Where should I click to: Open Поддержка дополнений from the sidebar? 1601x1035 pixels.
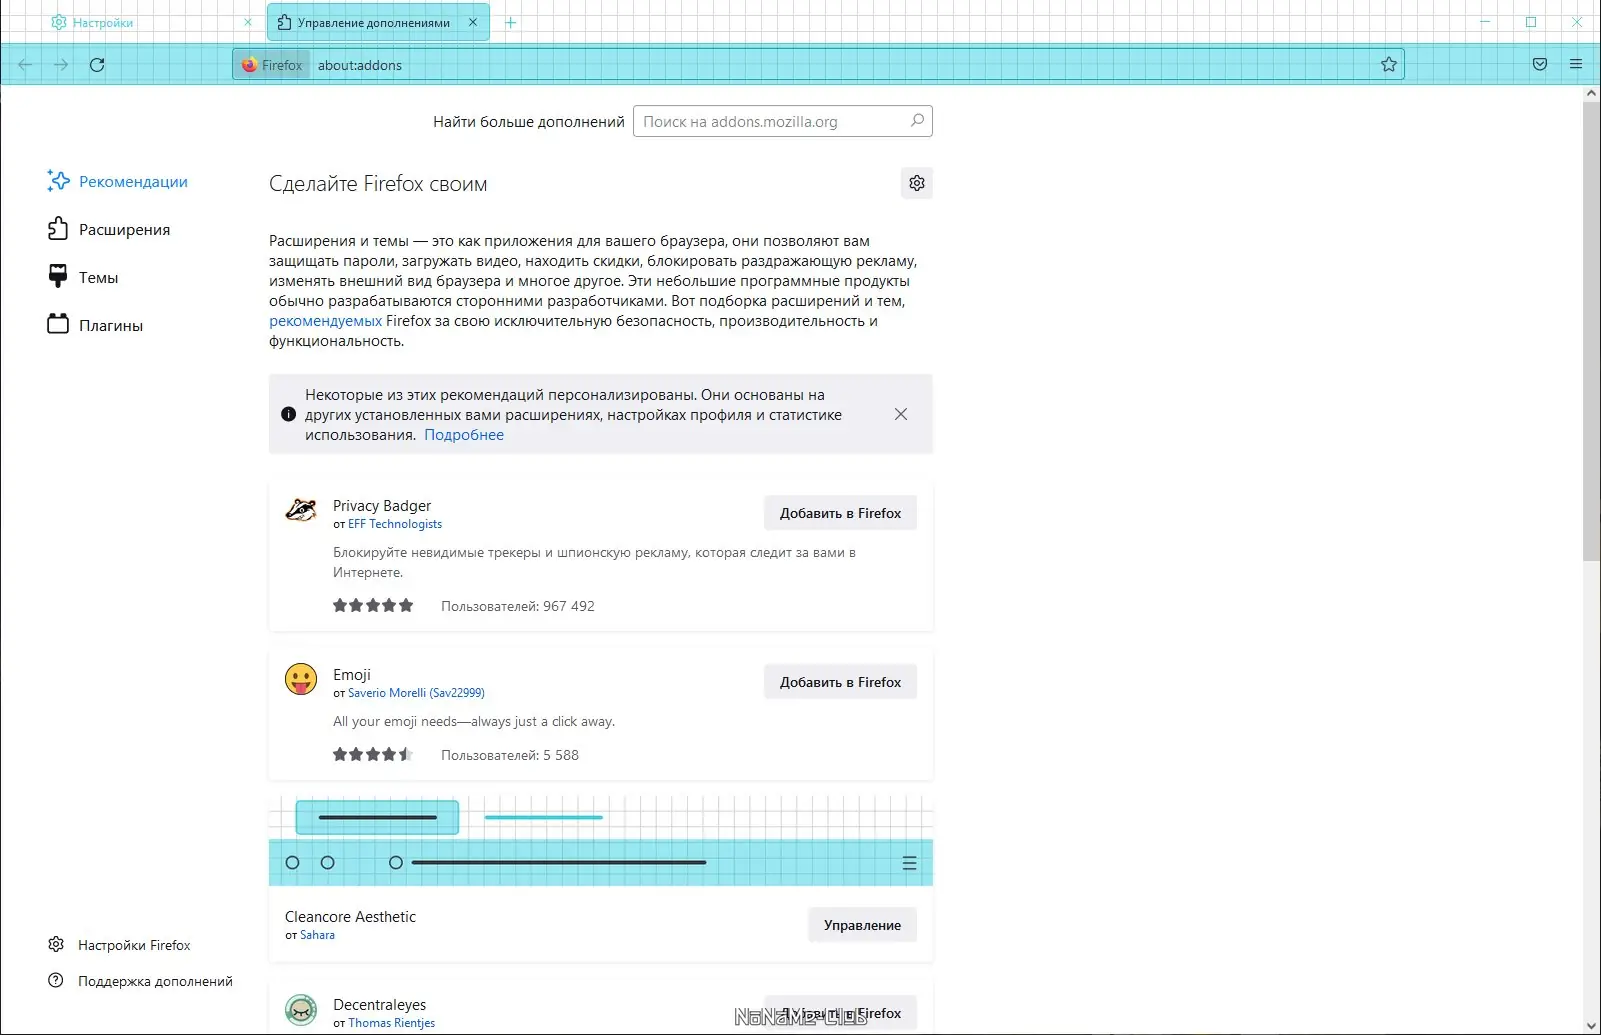tap(140, 981)
